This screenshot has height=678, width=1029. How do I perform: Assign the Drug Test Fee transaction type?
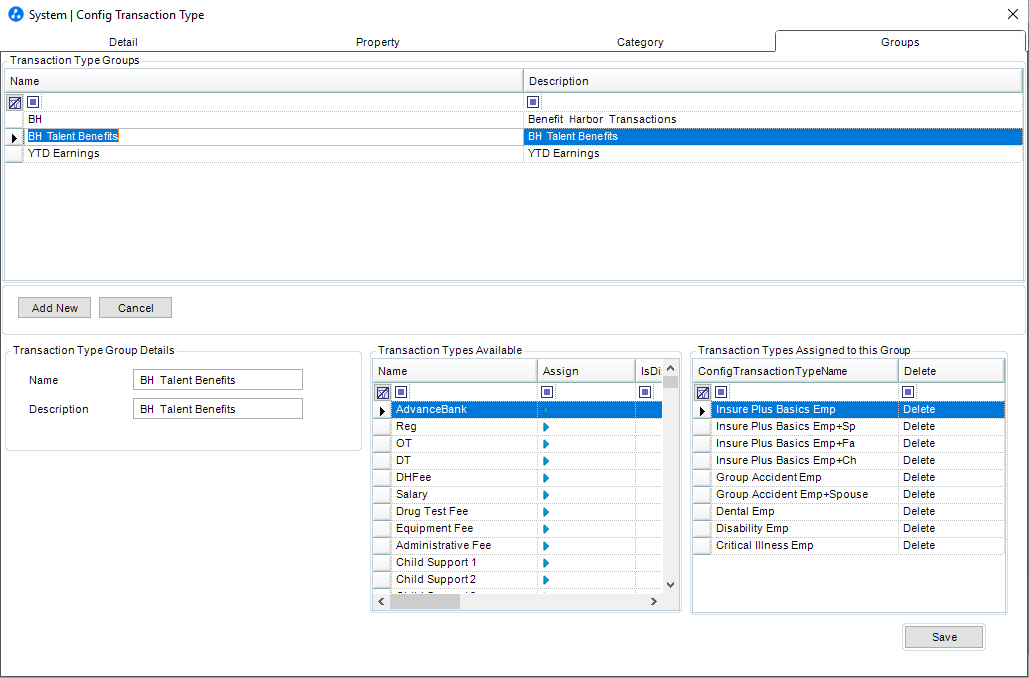pos(546,512)
